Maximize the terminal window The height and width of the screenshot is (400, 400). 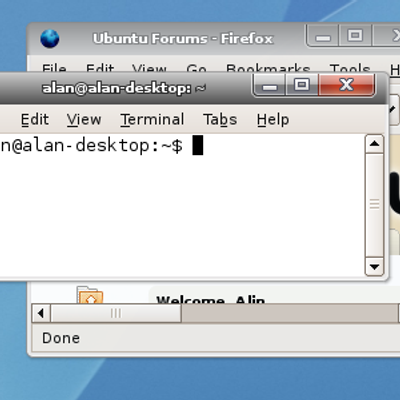point(302,86)
